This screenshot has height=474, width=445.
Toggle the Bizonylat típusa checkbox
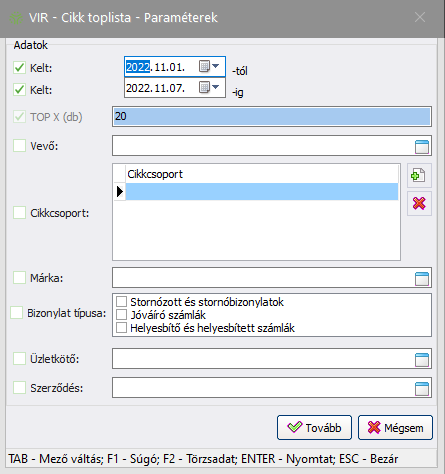pos(16,313)
